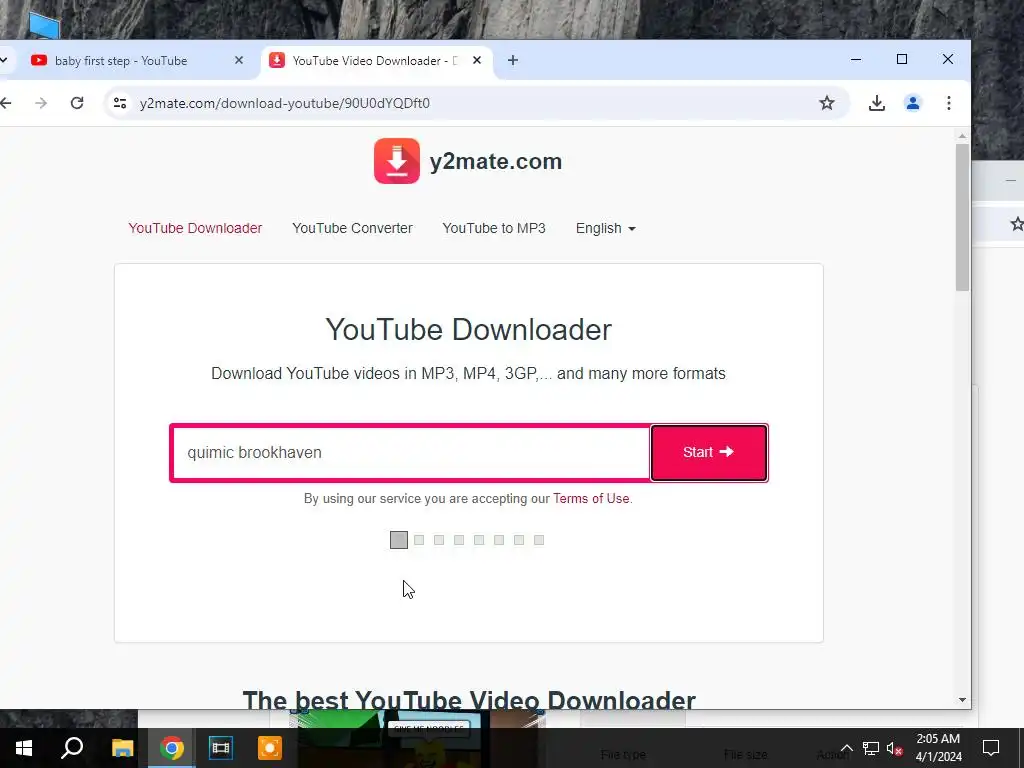
Task: Click the y2mate.com site title
Action: (496, 161)
